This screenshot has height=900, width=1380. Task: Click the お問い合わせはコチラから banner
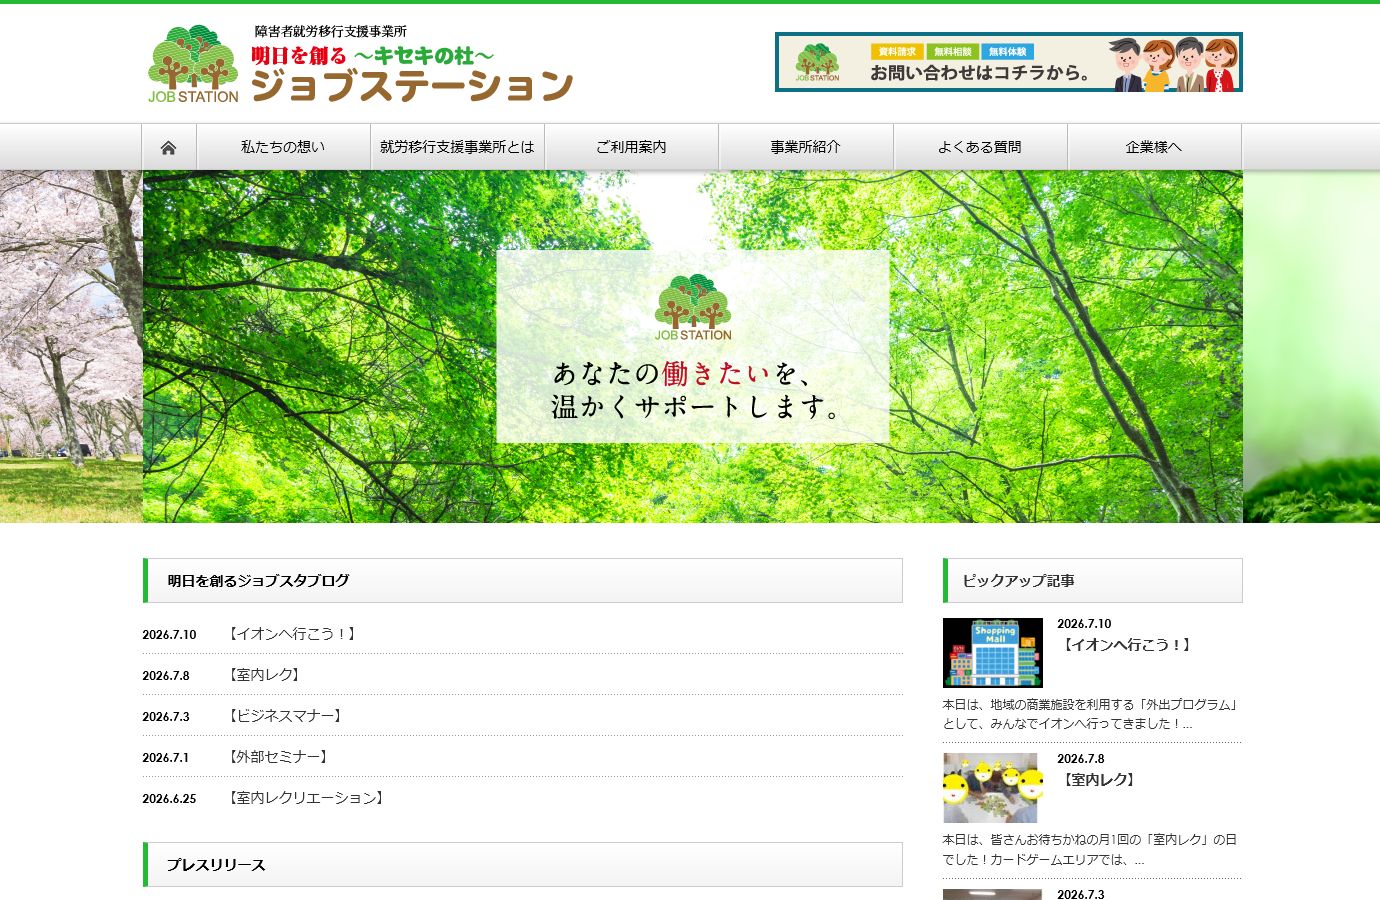pos(1009,62)
